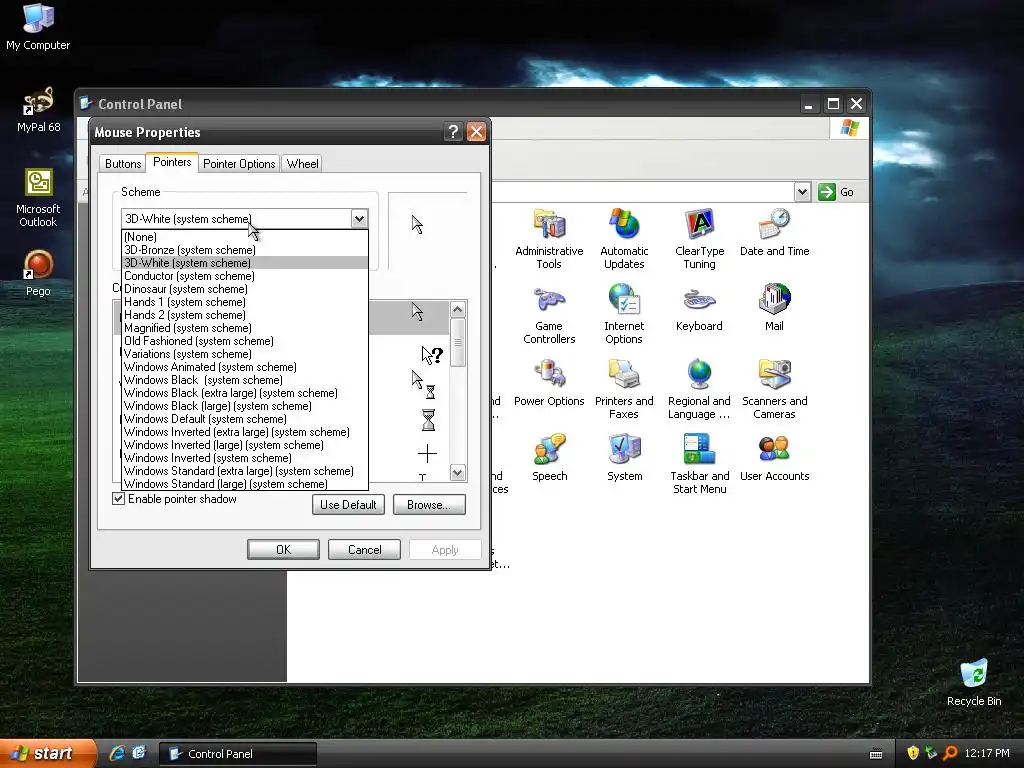Select Hands 2 (system scheme) entry
This screenshot has width=1024, height=768.
point(245,315)
